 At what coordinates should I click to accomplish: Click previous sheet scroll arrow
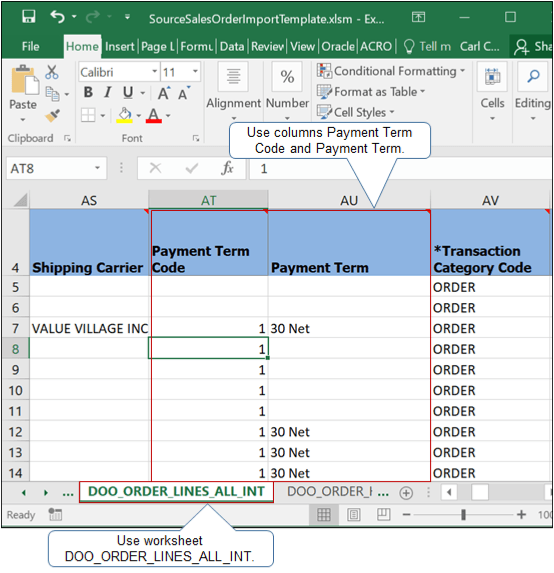pos(24,493)
